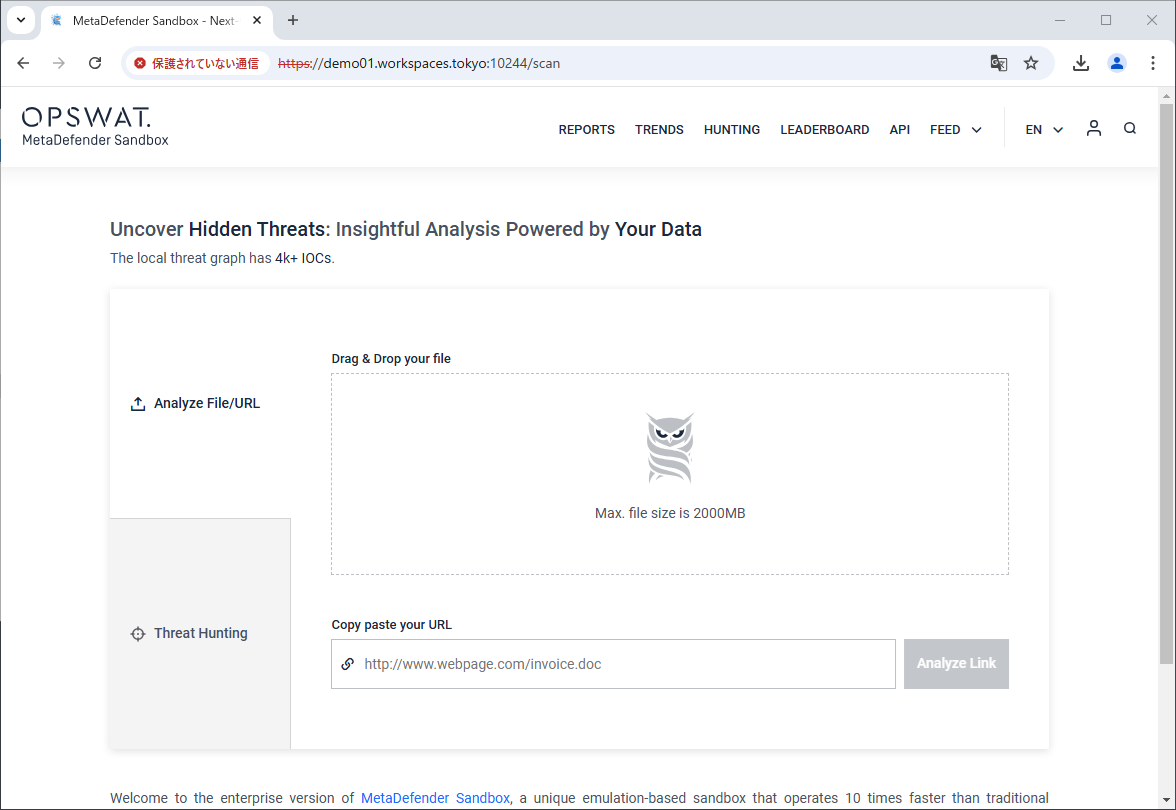
Task: Select the Analyze File/URL upload icon
Action: [137, 402]
